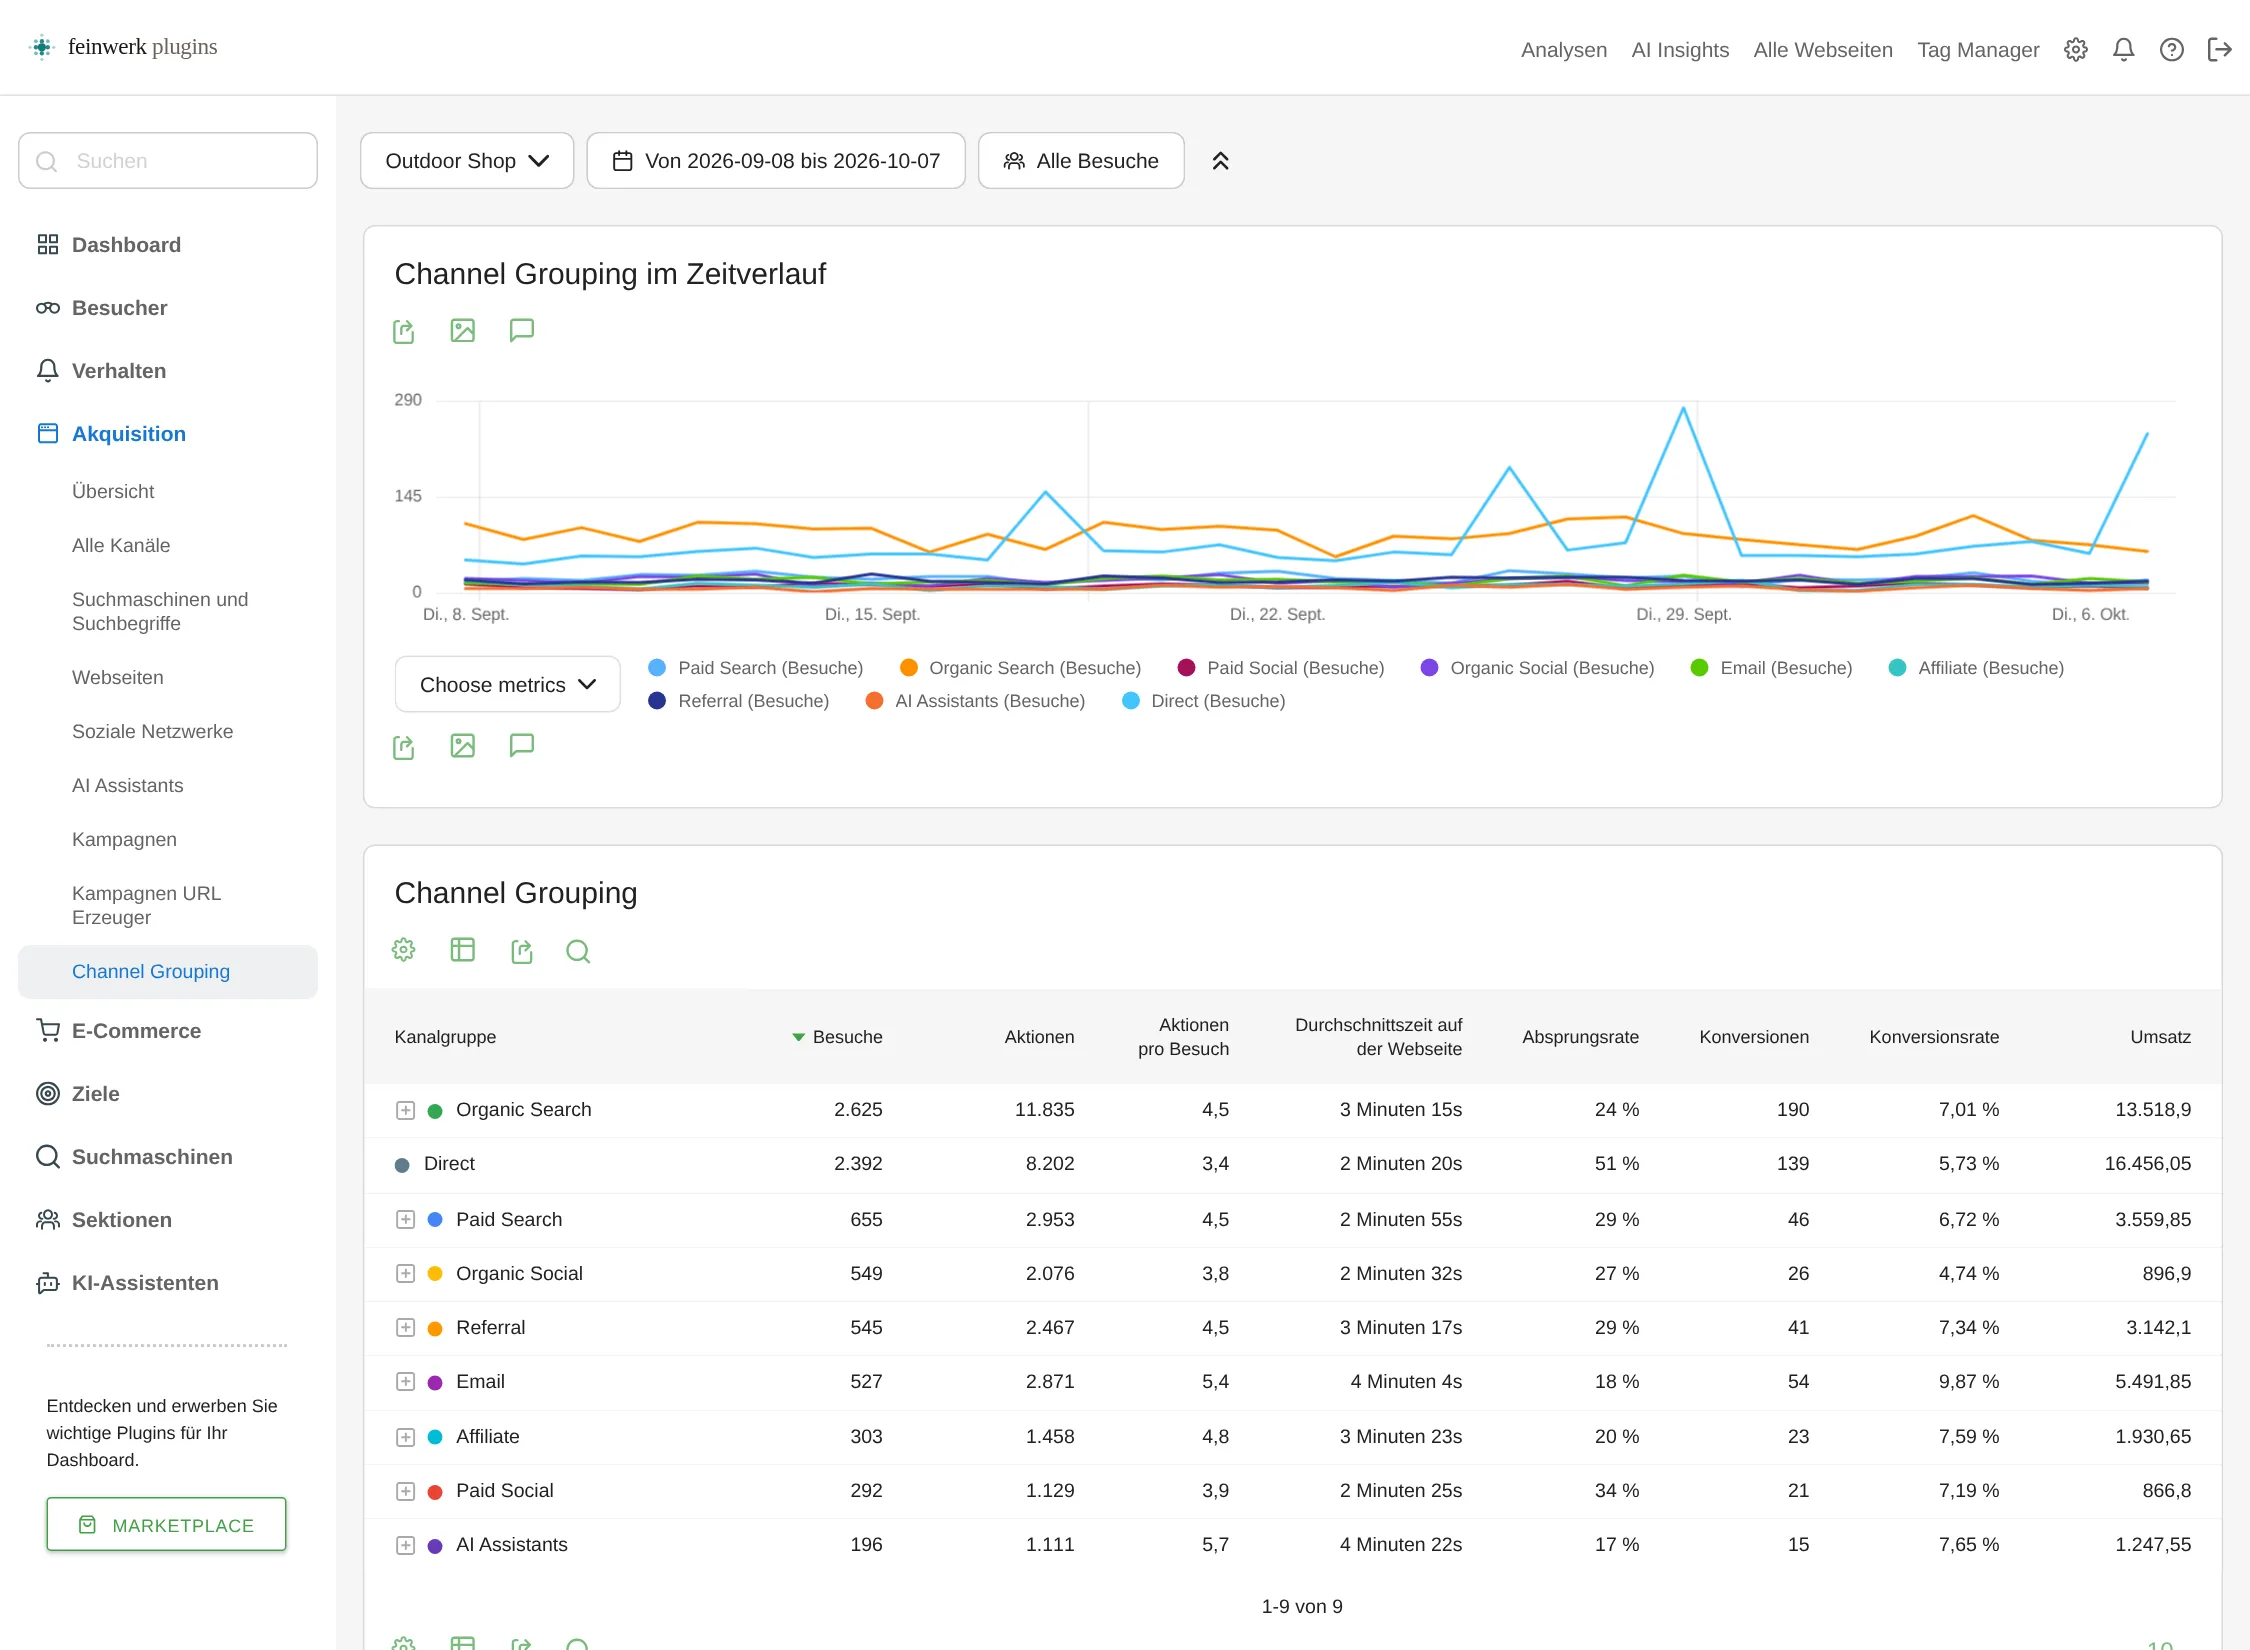Click the logout icon in header
This screenshot has width=2250, height=1650.
pyautogui.click(x=2220, y=50)
